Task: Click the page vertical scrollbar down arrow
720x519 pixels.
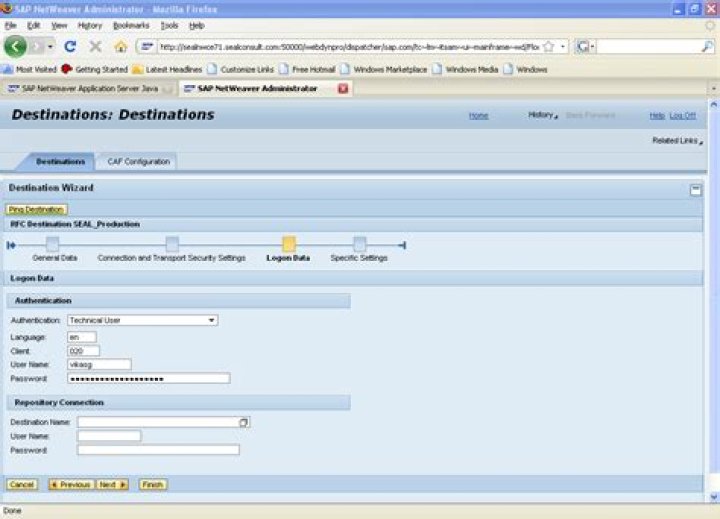Action: [714, 497]
